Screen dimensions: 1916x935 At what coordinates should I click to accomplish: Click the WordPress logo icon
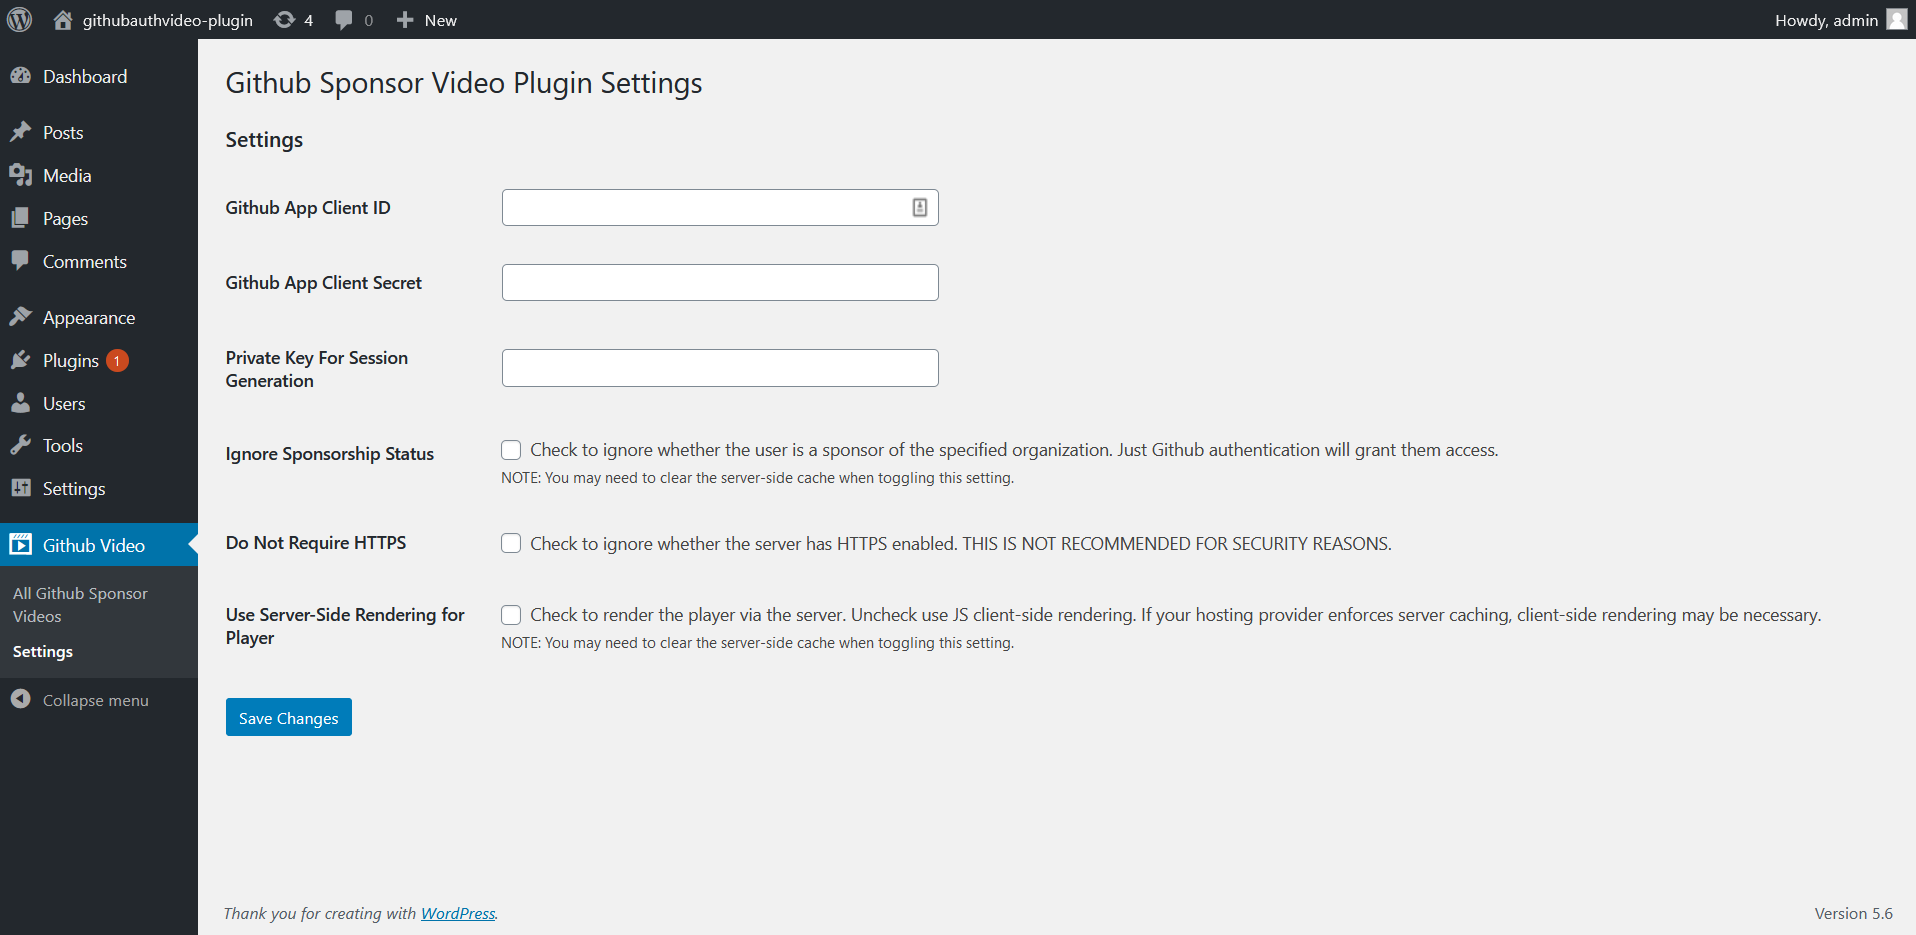[20, 20]
